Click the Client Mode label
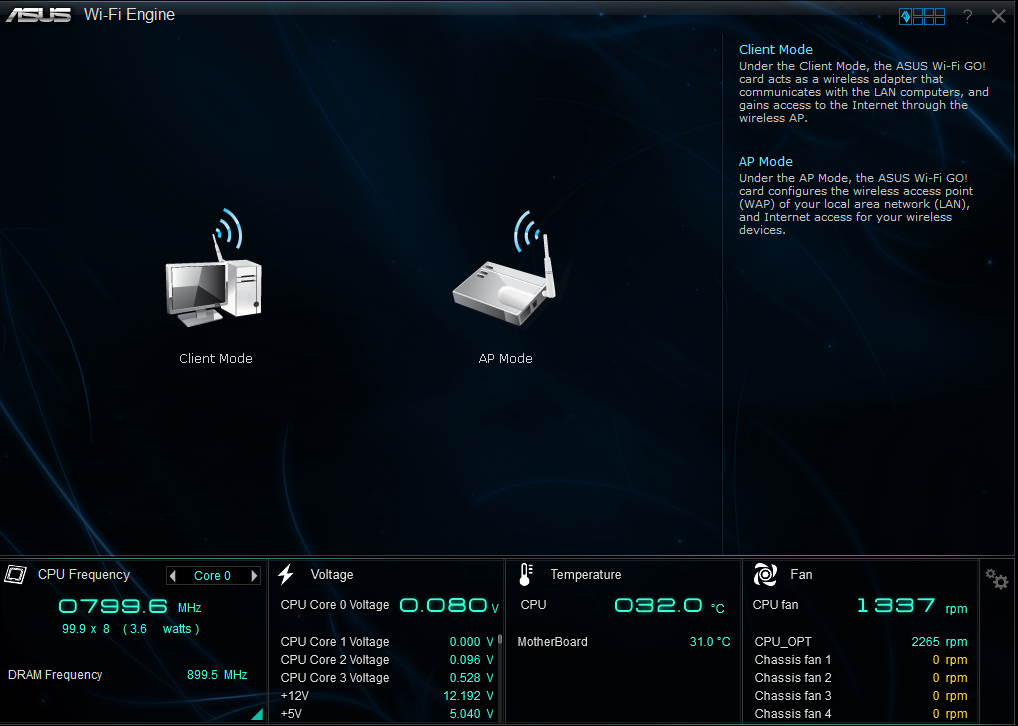This screenshot has width=1018, height=726. (x=216, y=359)
